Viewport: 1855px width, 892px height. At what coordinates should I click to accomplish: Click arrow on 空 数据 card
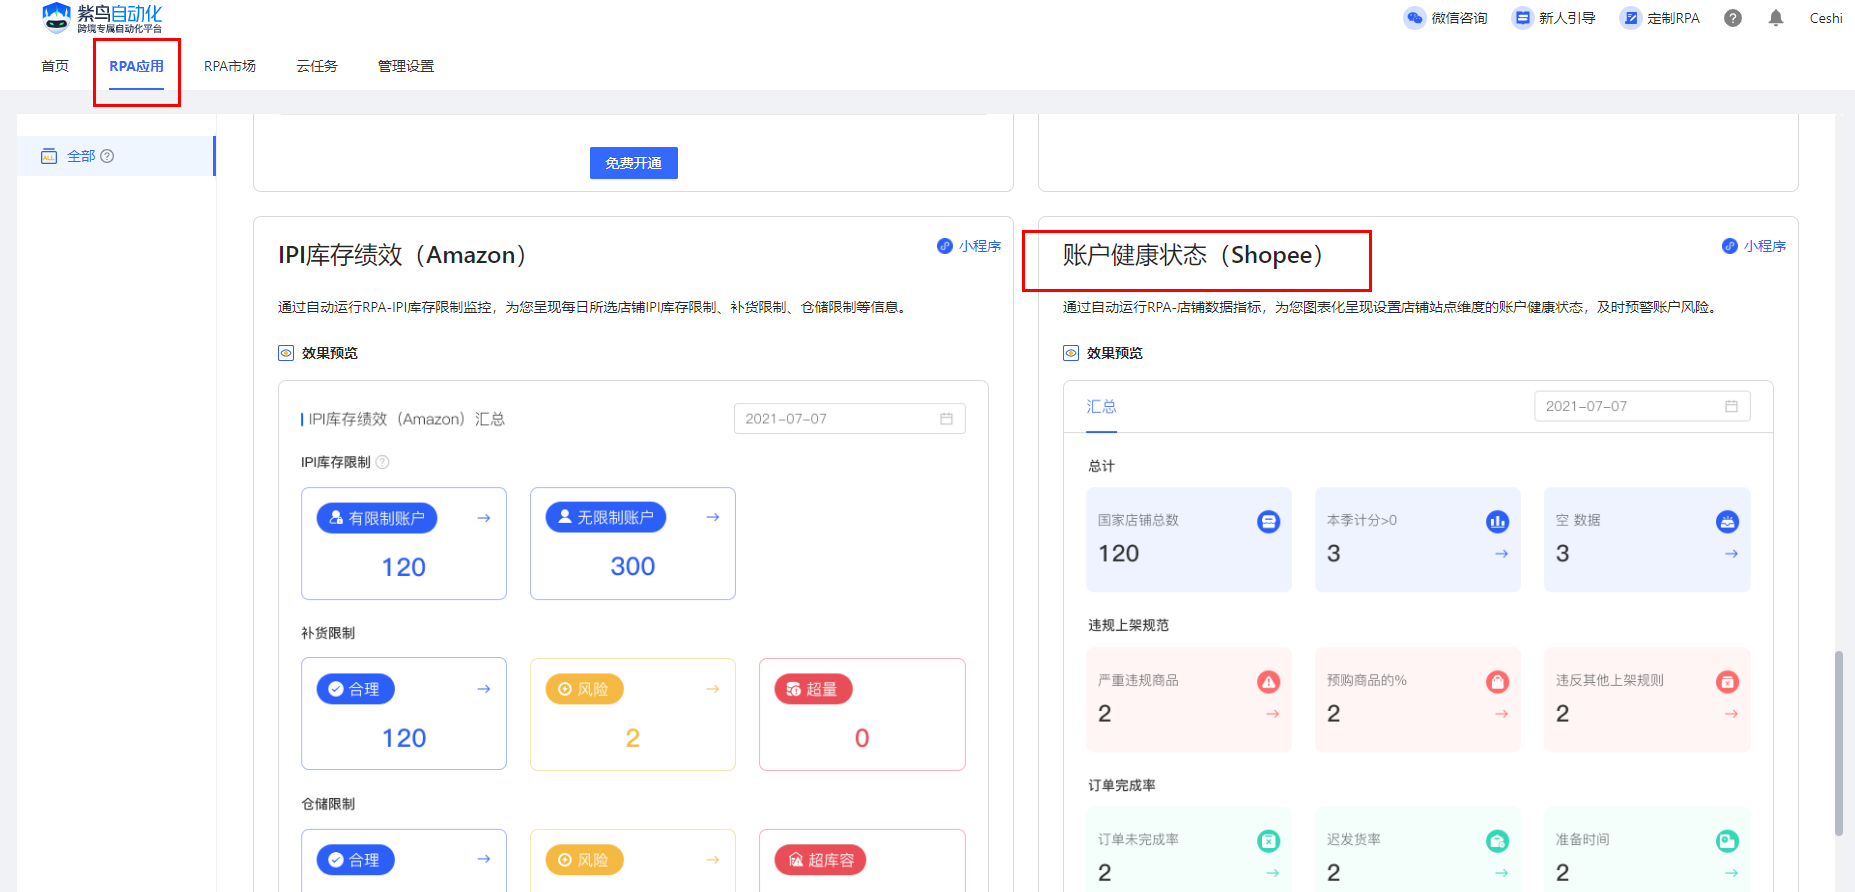[1732, 554]
